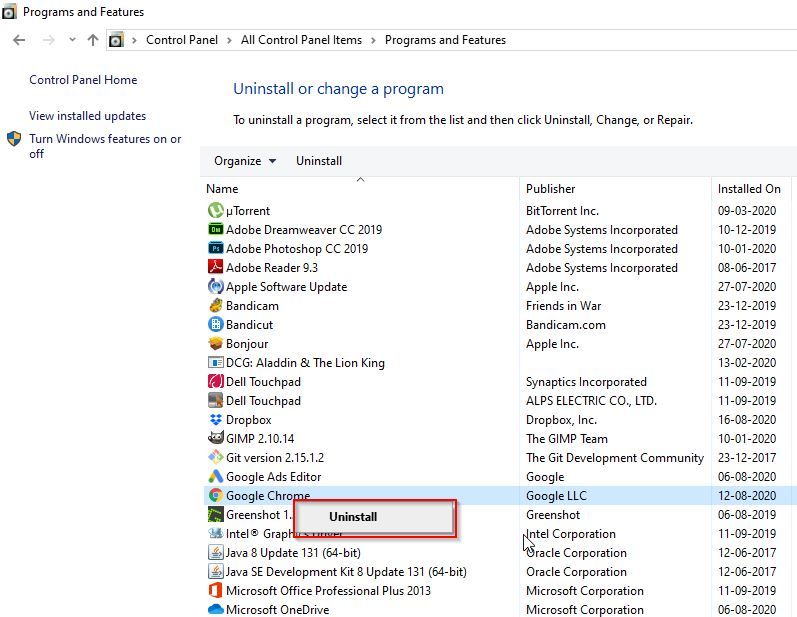Click publisher BitTorrent Inc.
Viewport: 797px width, 617px height.
tap(562, 210)
